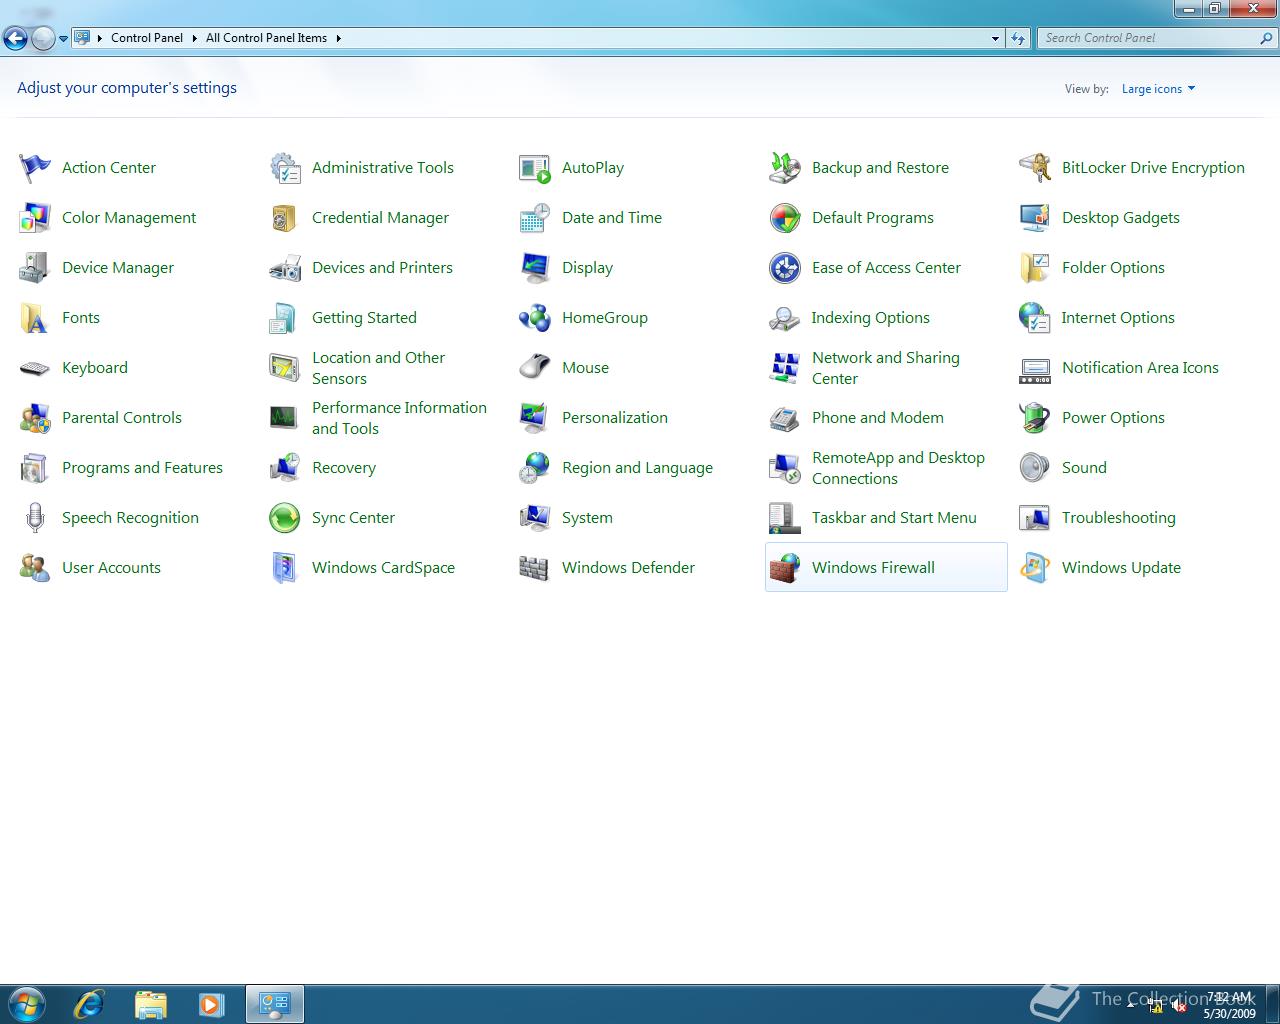Open the Recovery link

(x=344, y=468)
